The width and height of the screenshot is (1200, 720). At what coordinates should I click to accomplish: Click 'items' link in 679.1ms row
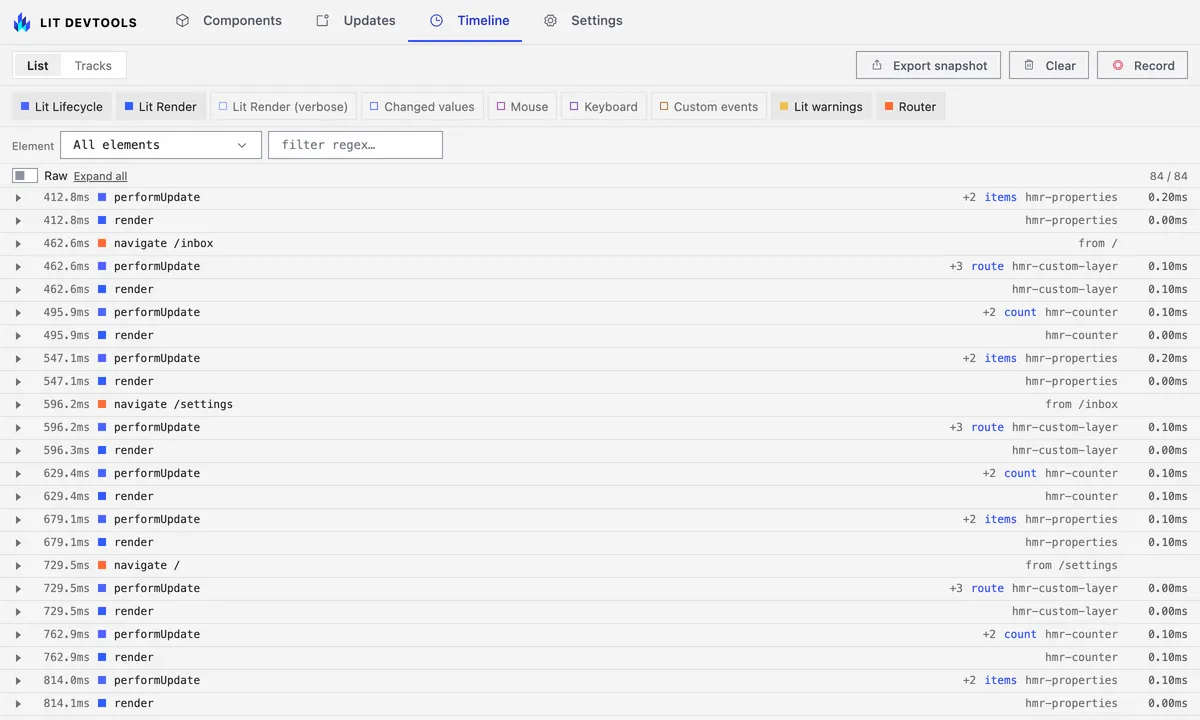point(1001,519)
